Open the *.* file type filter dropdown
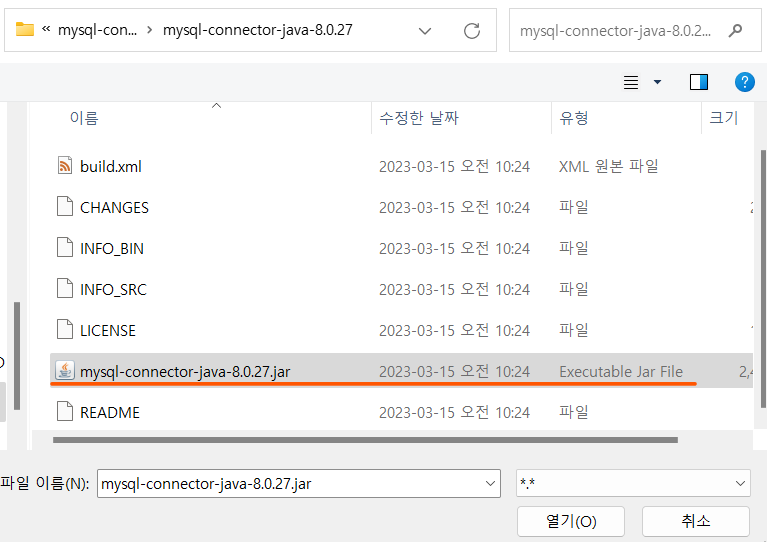Image resolution: width=767 pixels, height=542 pixels. [x=633, y=484]
